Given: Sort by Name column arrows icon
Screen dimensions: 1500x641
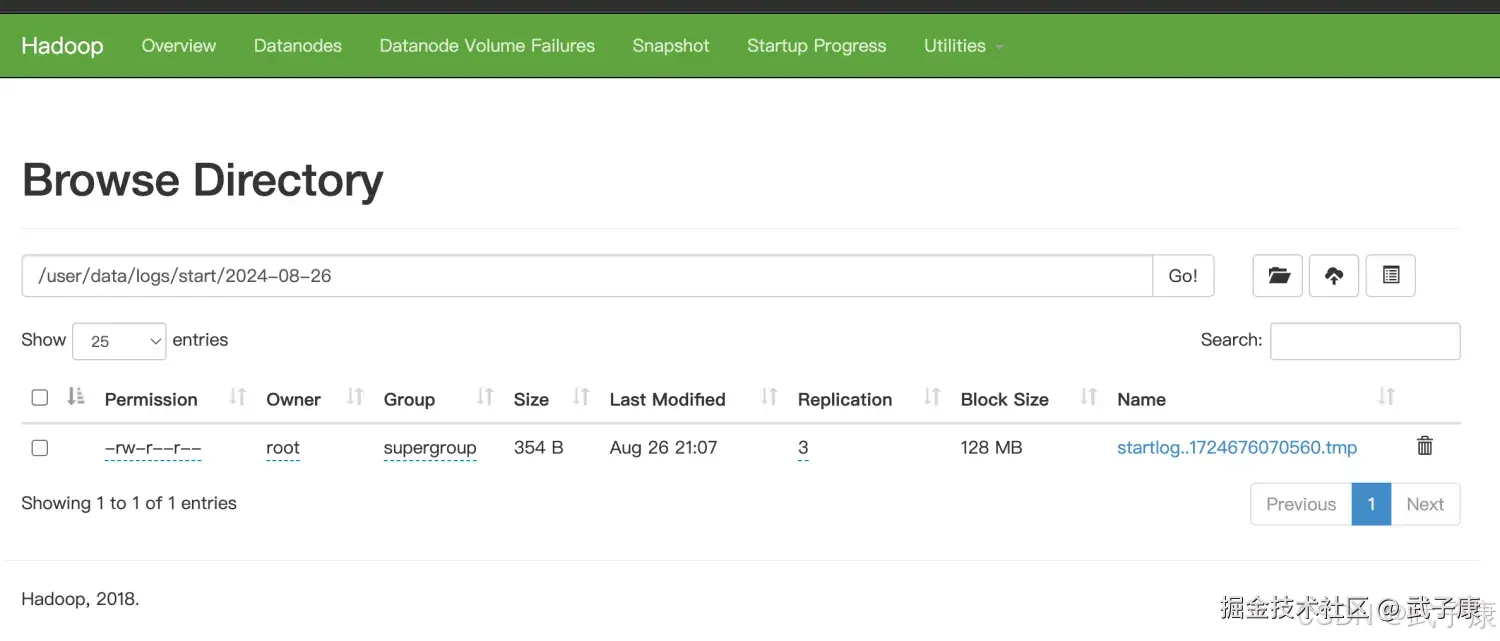Looking at the screenshot, I should click(1386, 398).
